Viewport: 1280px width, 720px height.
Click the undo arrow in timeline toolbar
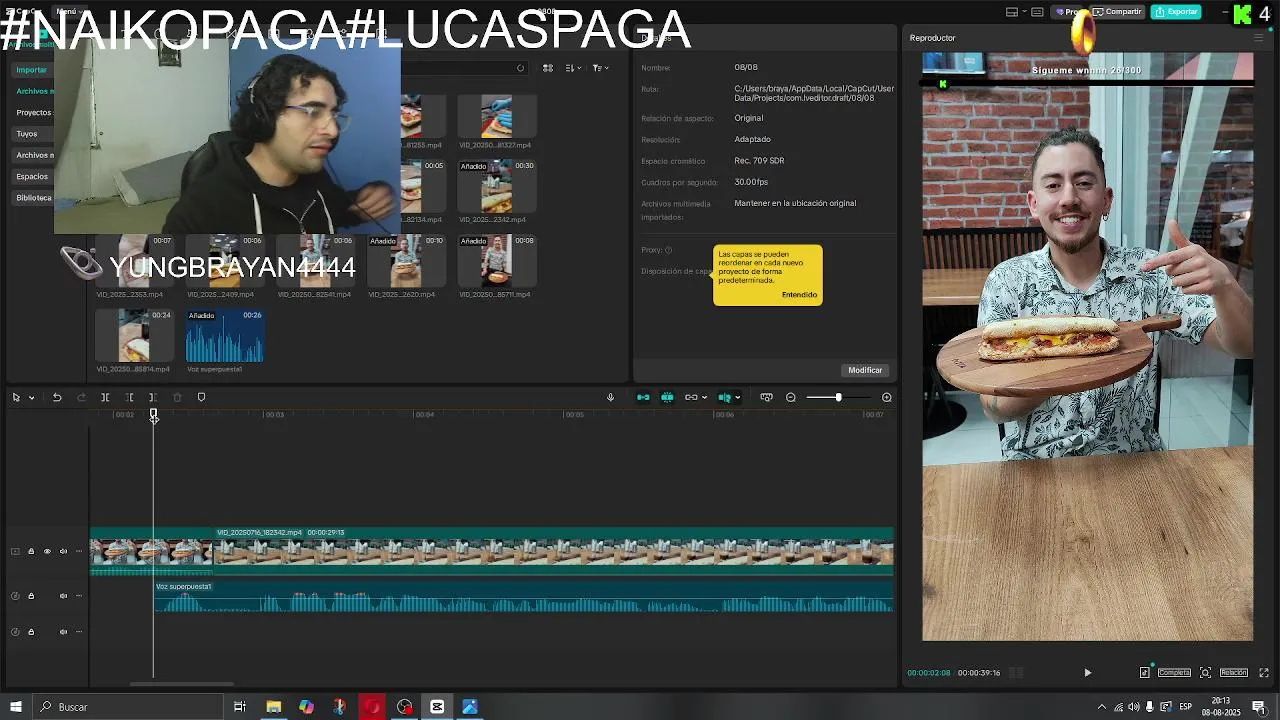(x=57, y=397)
